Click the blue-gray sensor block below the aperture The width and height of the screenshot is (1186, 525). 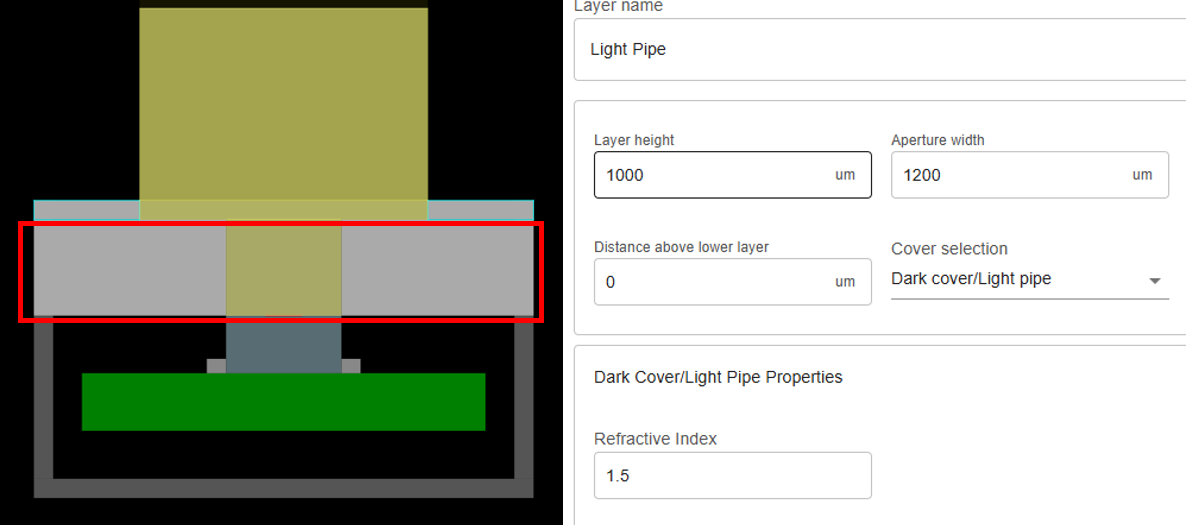click(x=283, y=345)
